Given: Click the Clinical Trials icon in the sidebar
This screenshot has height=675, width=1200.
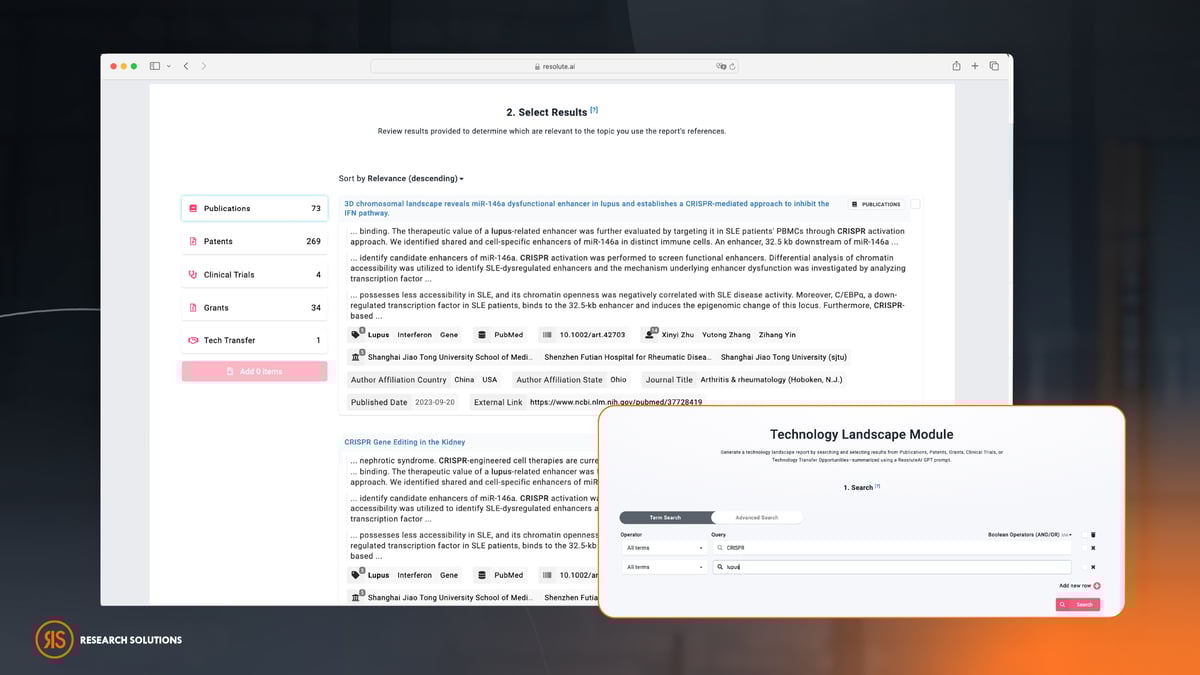Looking at the screenshot, I should point(192,273).
